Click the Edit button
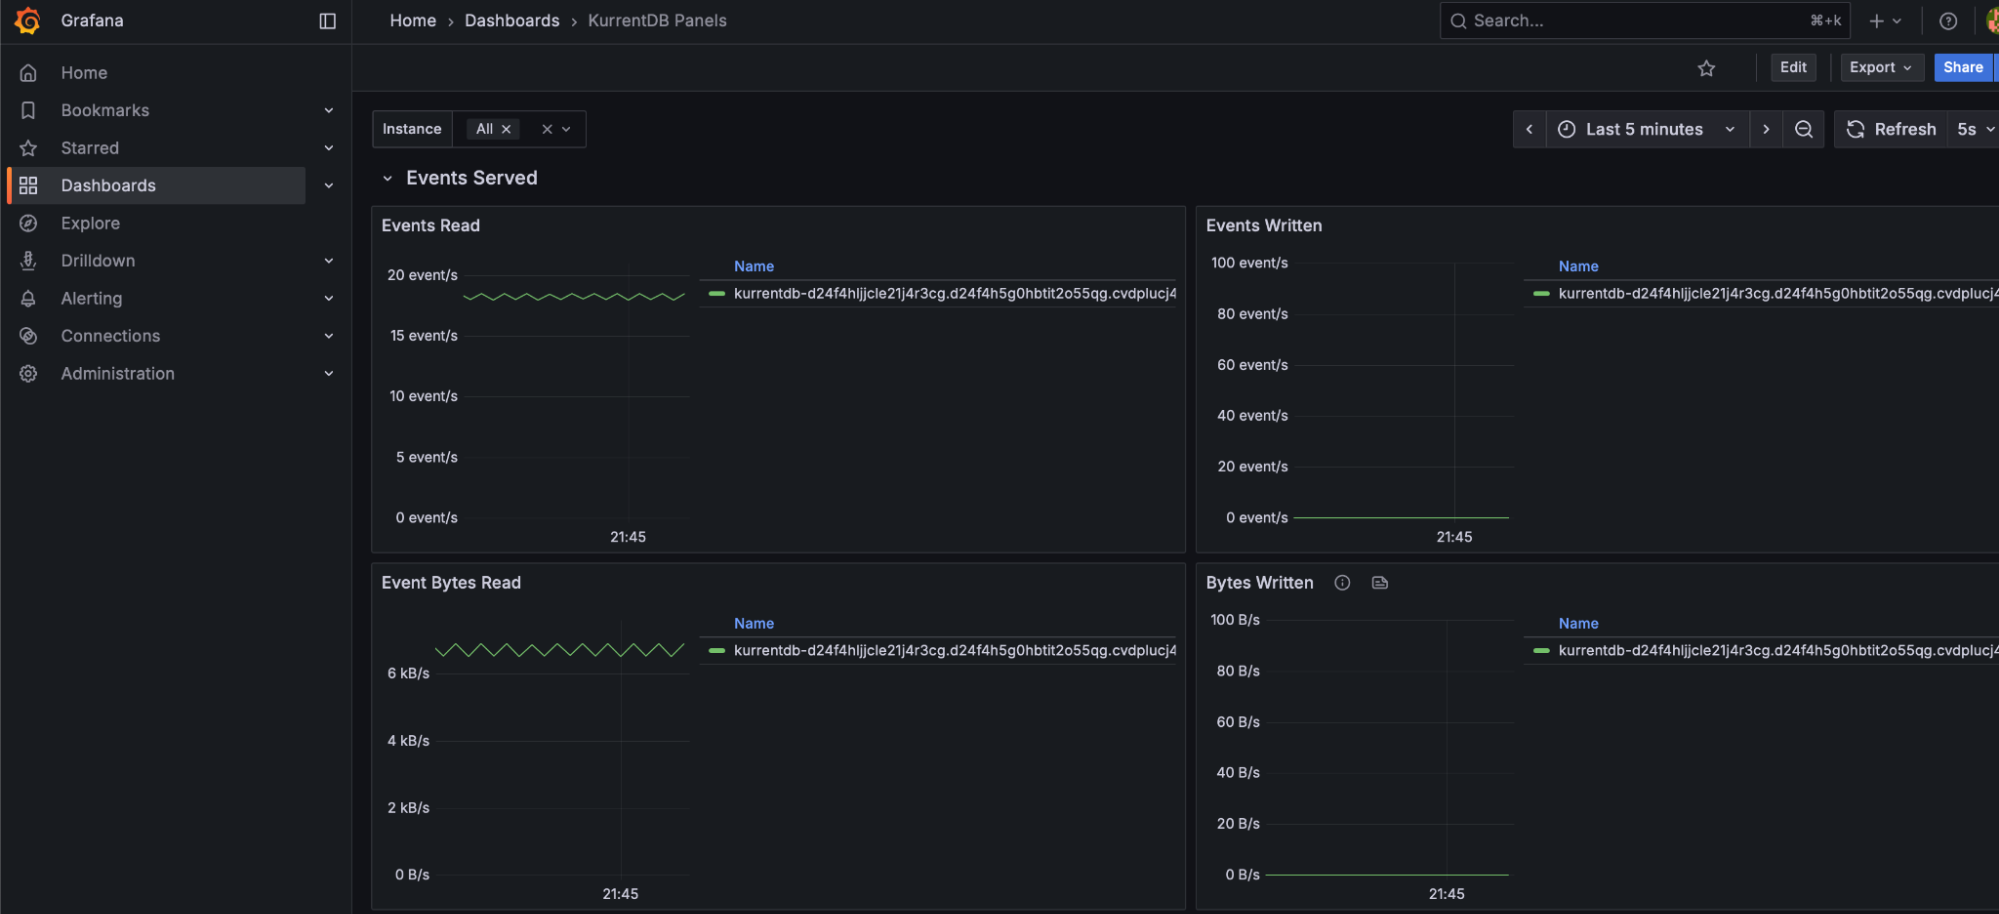This screenshot has height=914, width=1999. (x=1792, y=67)
